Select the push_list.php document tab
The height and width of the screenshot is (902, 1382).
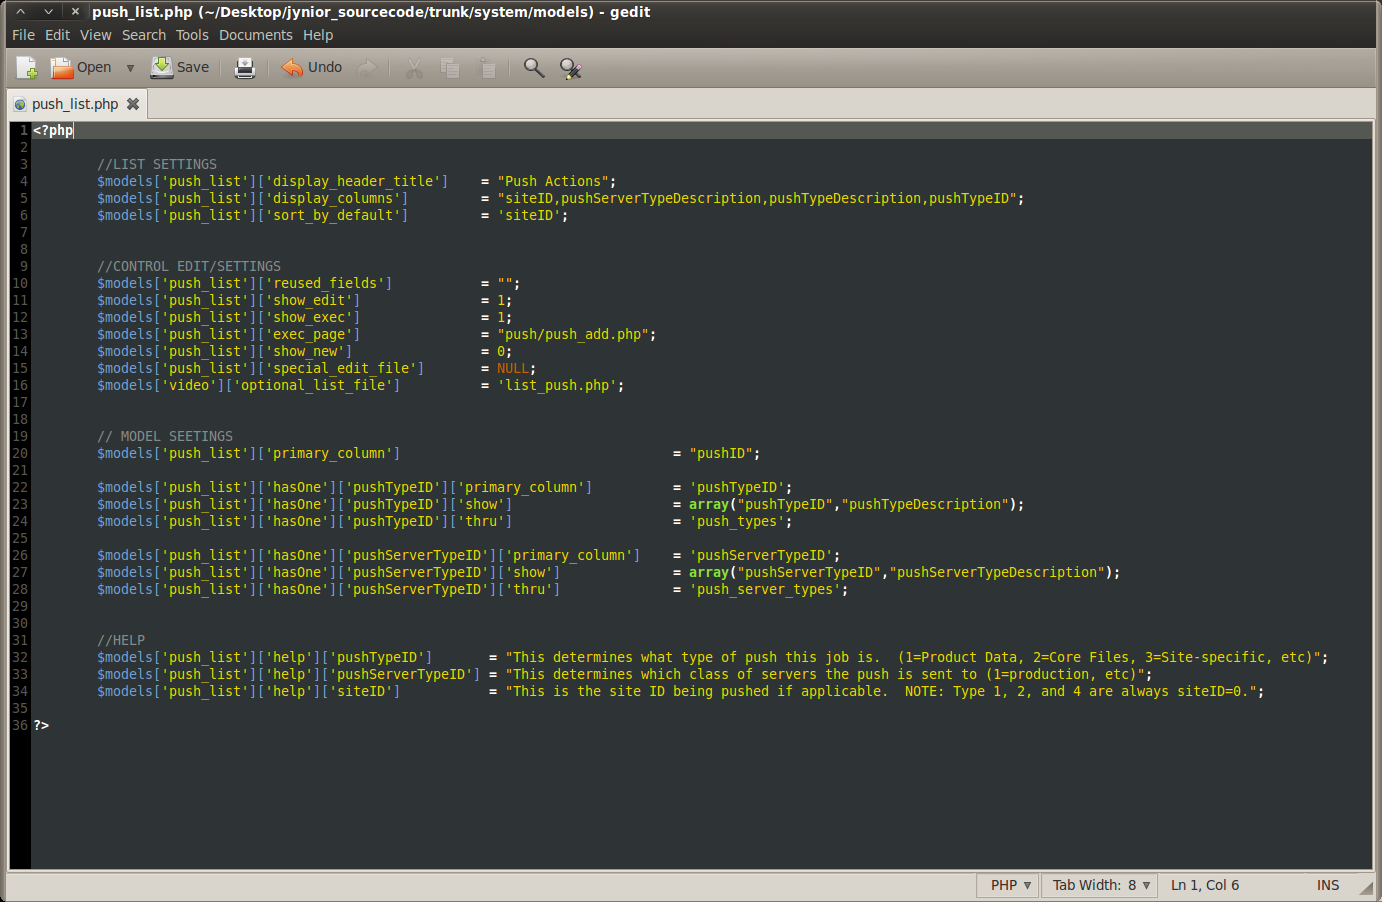click(74, 104)
